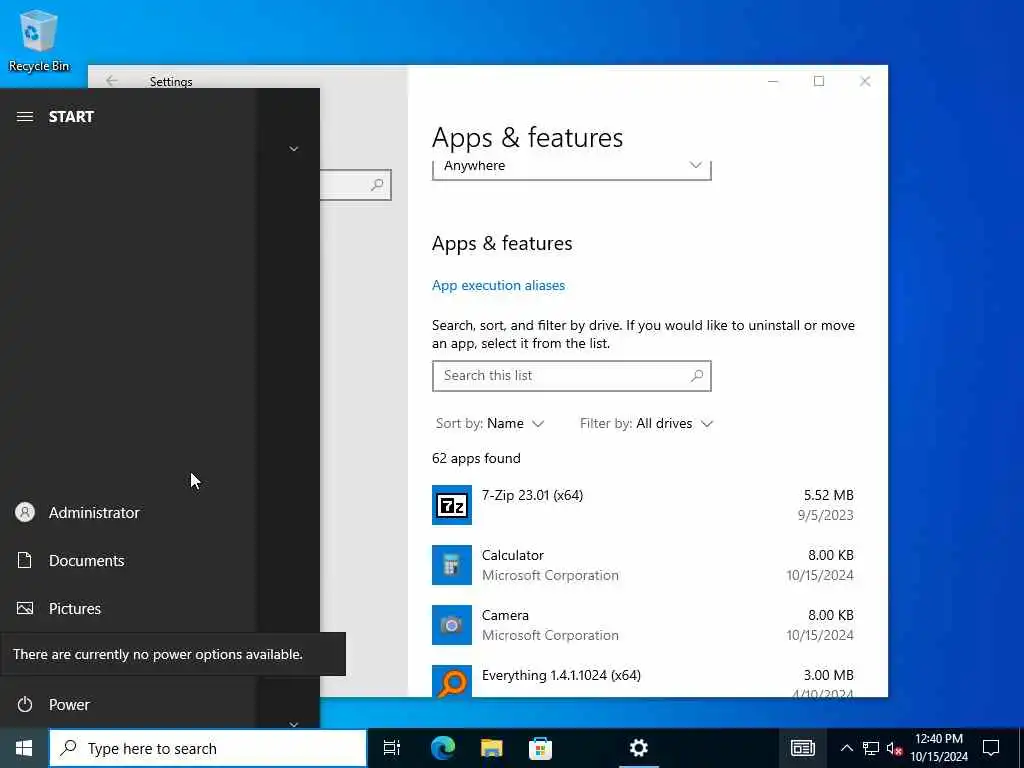Screen dimensions: 1024x768
Task: Open the Sort by Name dropdown
Action: 490,424
